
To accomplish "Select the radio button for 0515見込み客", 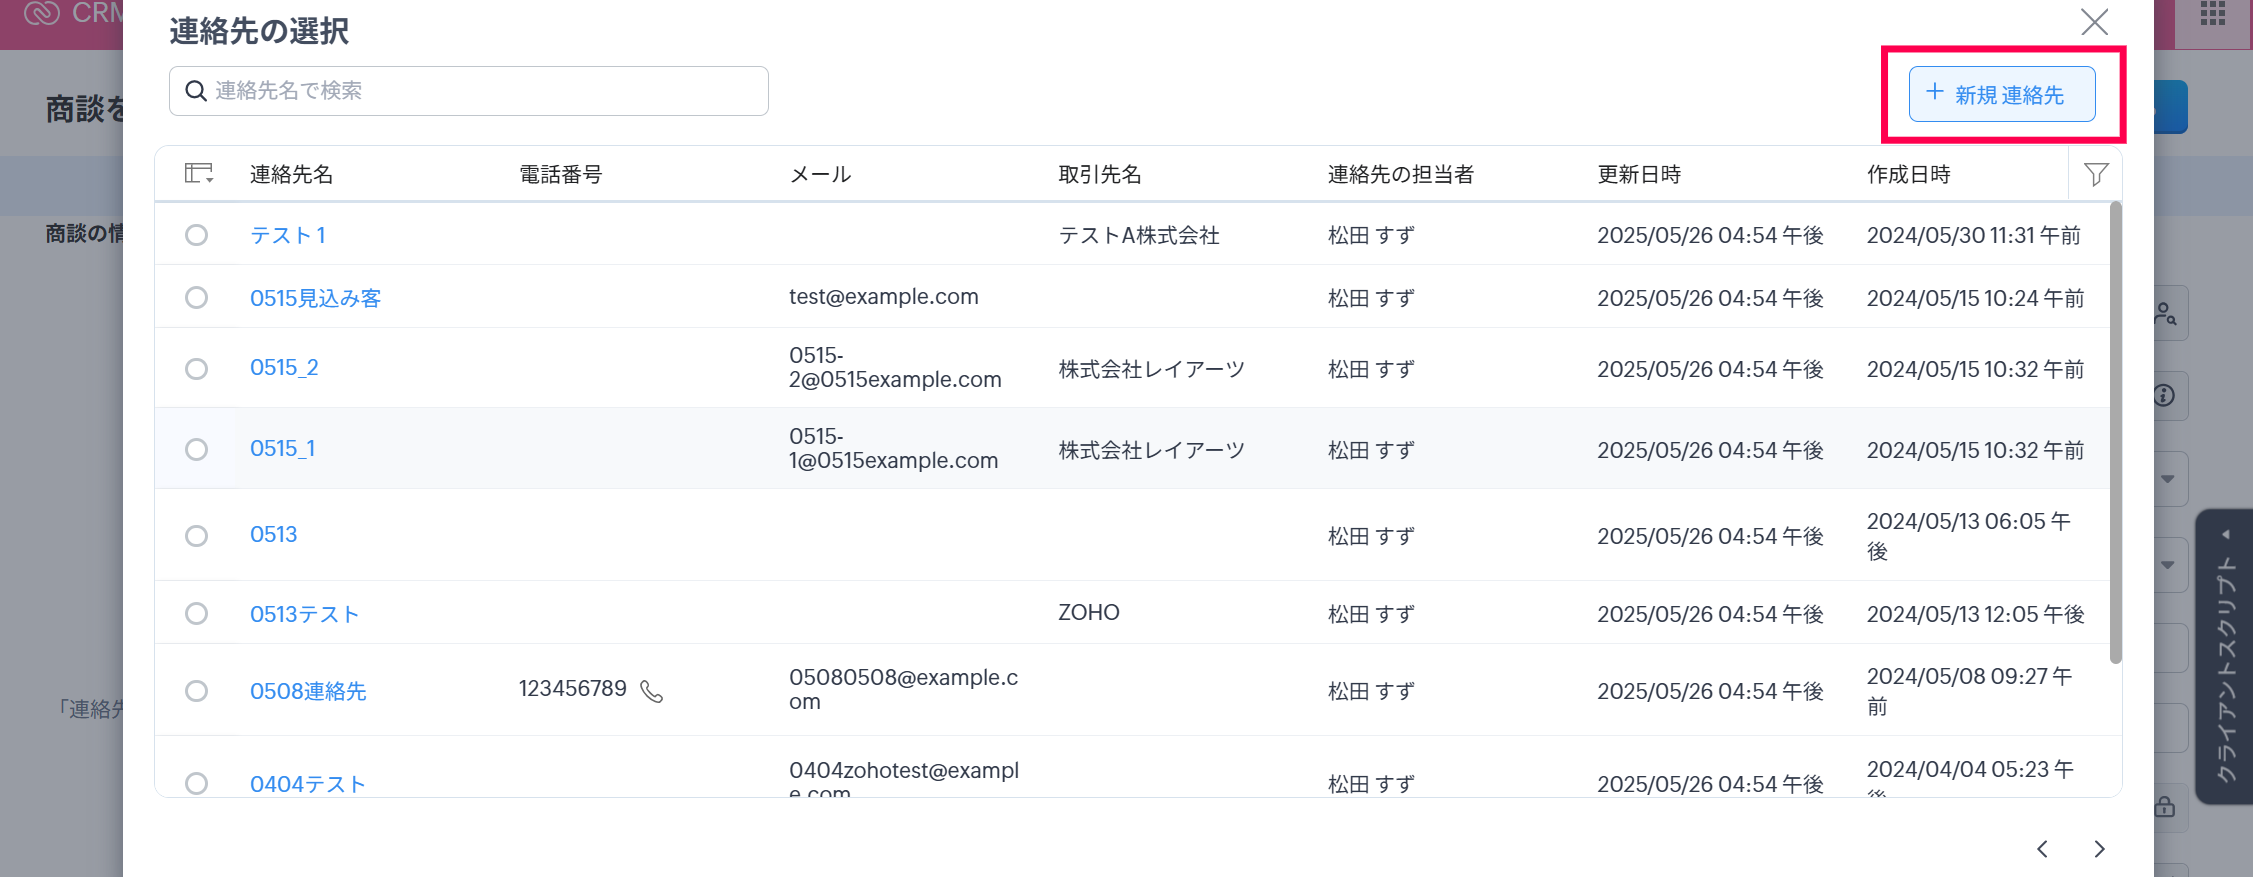I will (x=197, y=298).
